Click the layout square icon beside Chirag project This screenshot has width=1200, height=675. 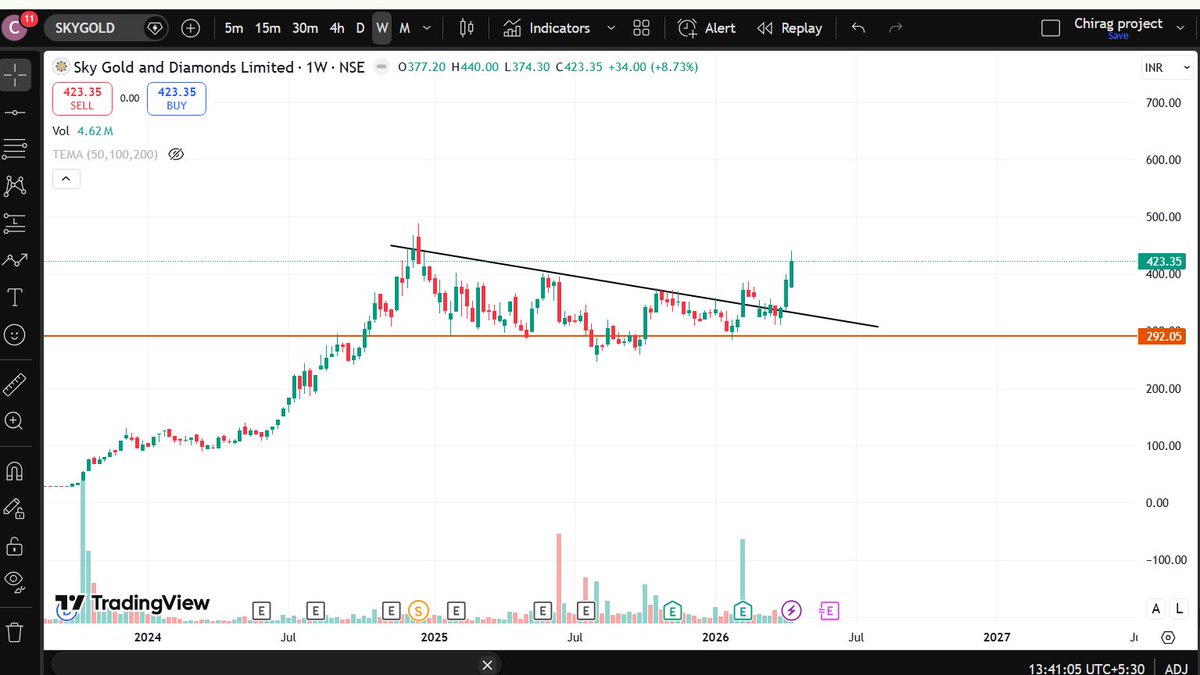pos(1050,28)
